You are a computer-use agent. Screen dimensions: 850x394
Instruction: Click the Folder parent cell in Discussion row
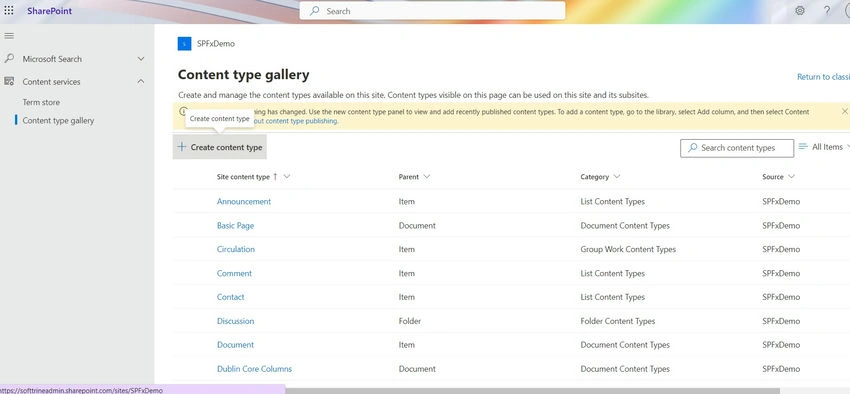(410, 321)
